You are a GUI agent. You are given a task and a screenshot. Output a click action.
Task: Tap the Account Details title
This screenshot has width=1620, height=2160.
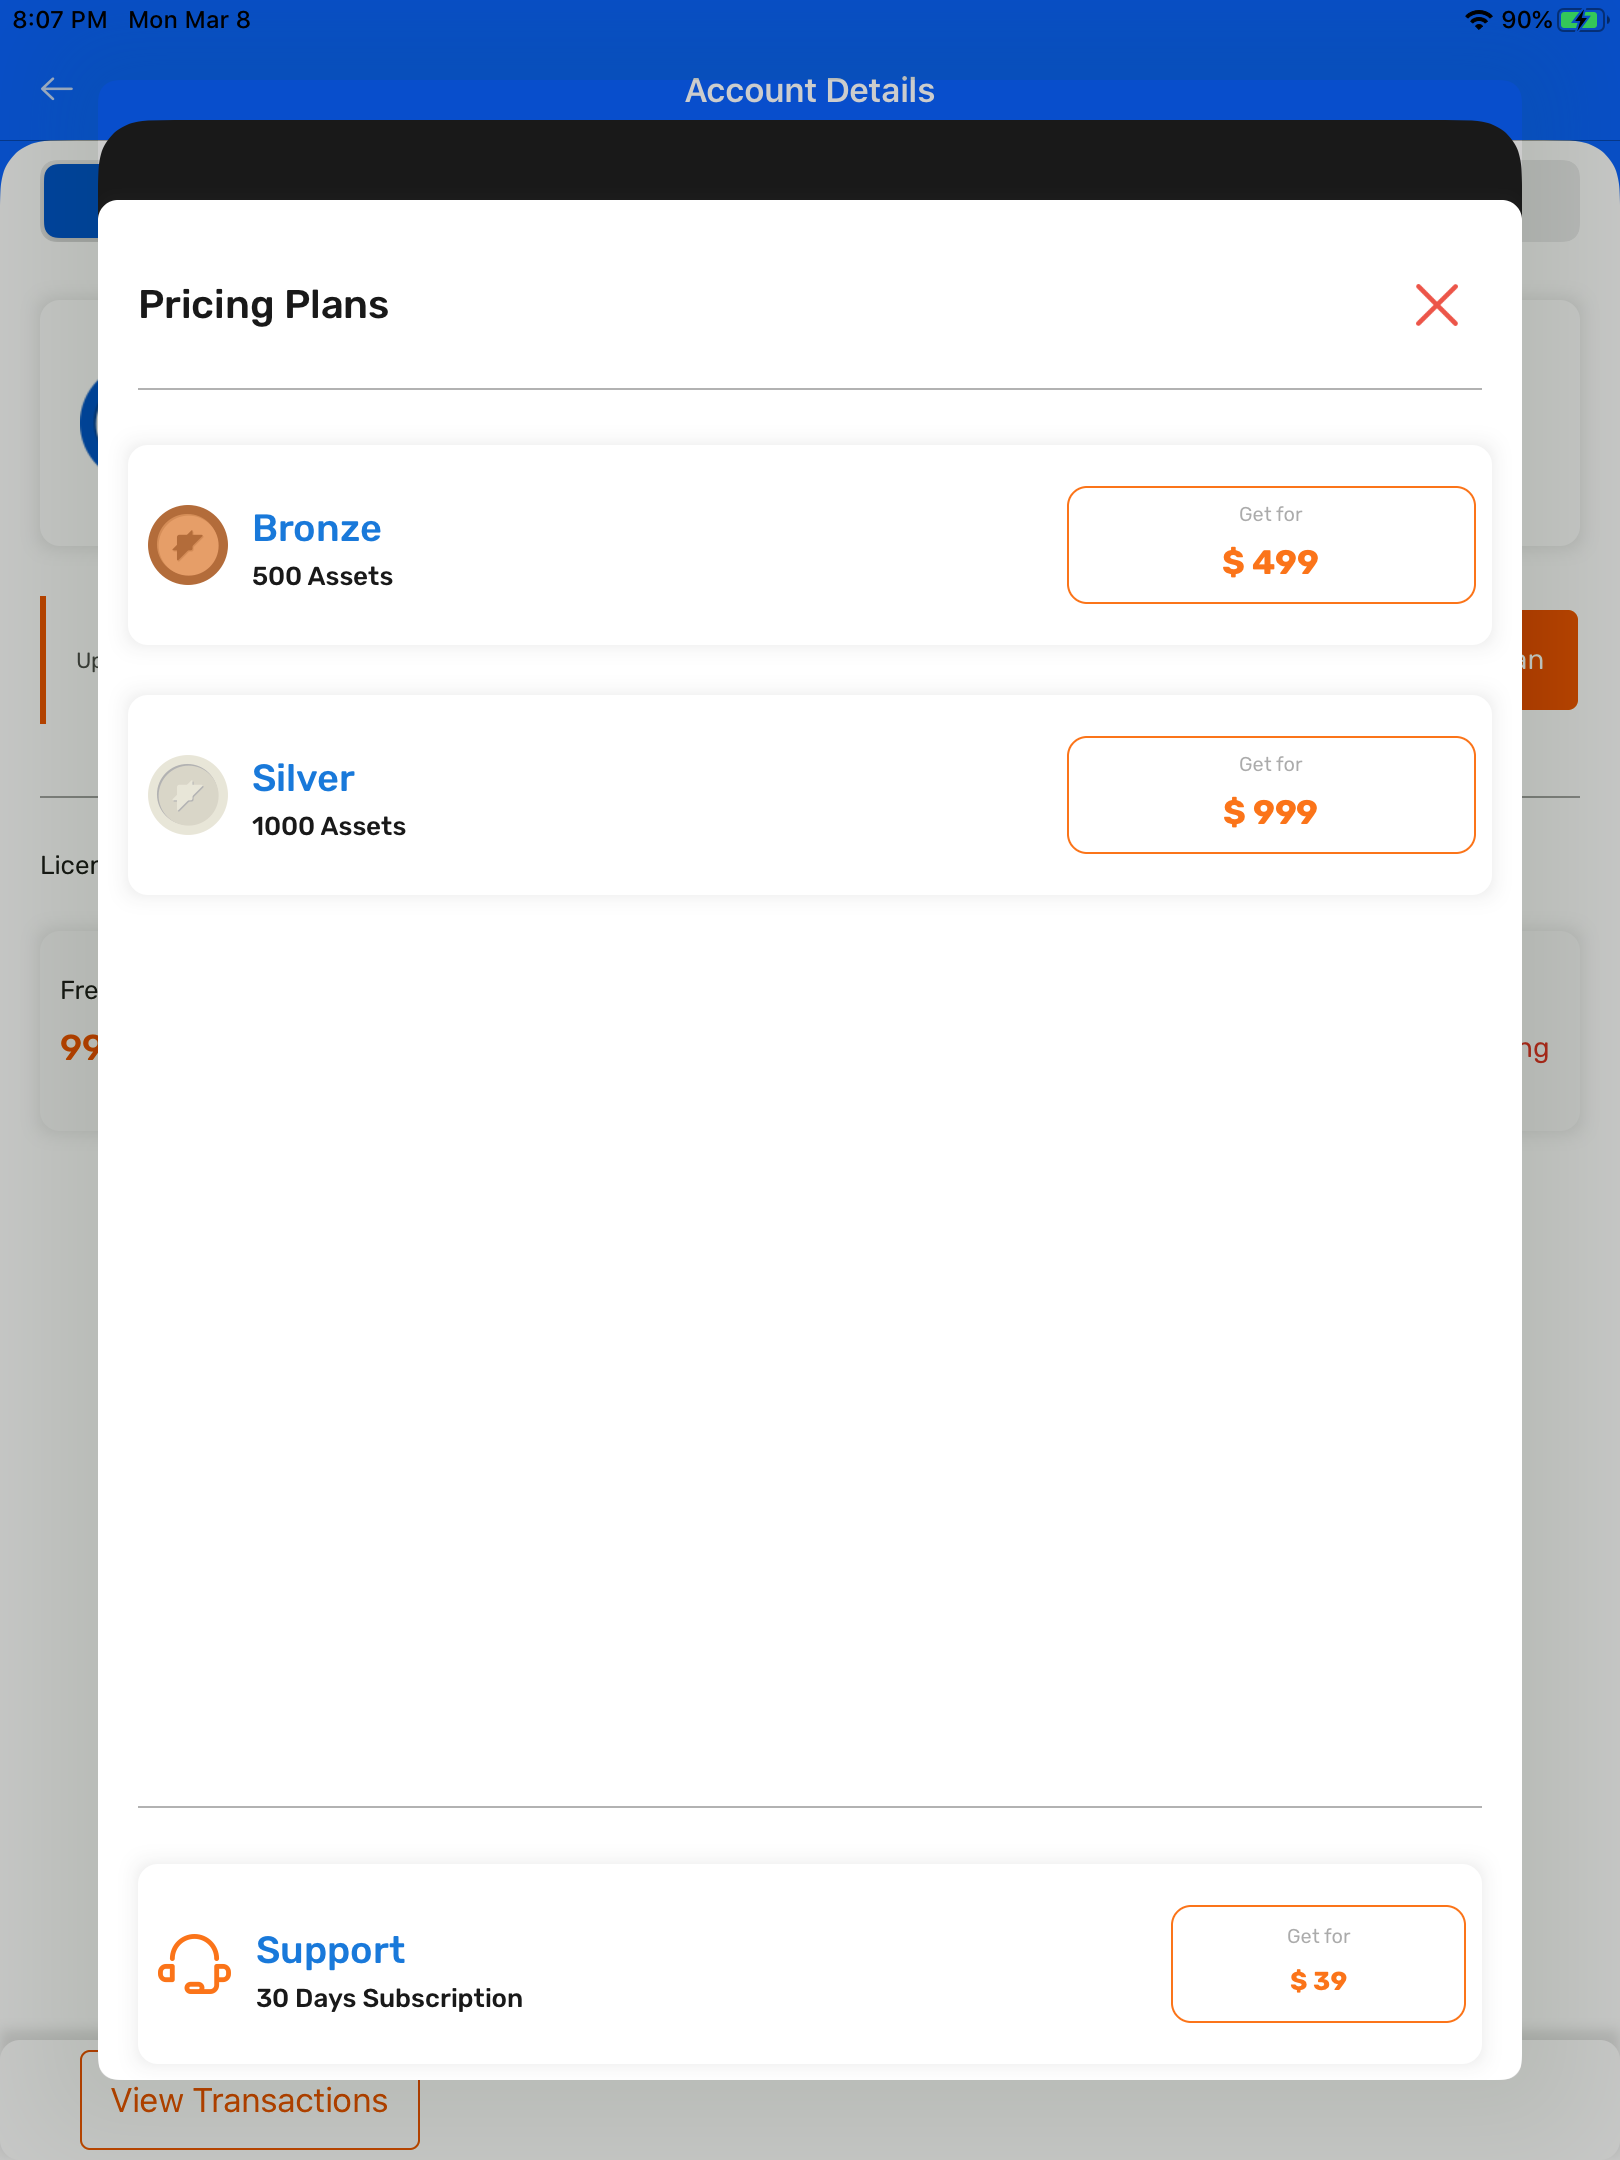pos(809,91)
